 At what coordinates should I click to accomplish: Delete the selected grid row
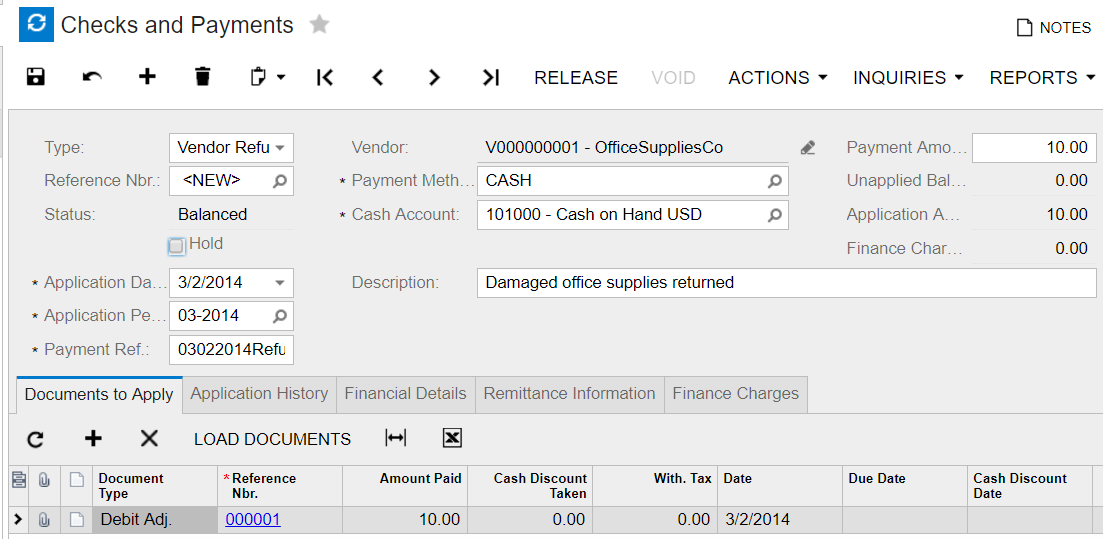pyautogui.click(x=149, y=439)
